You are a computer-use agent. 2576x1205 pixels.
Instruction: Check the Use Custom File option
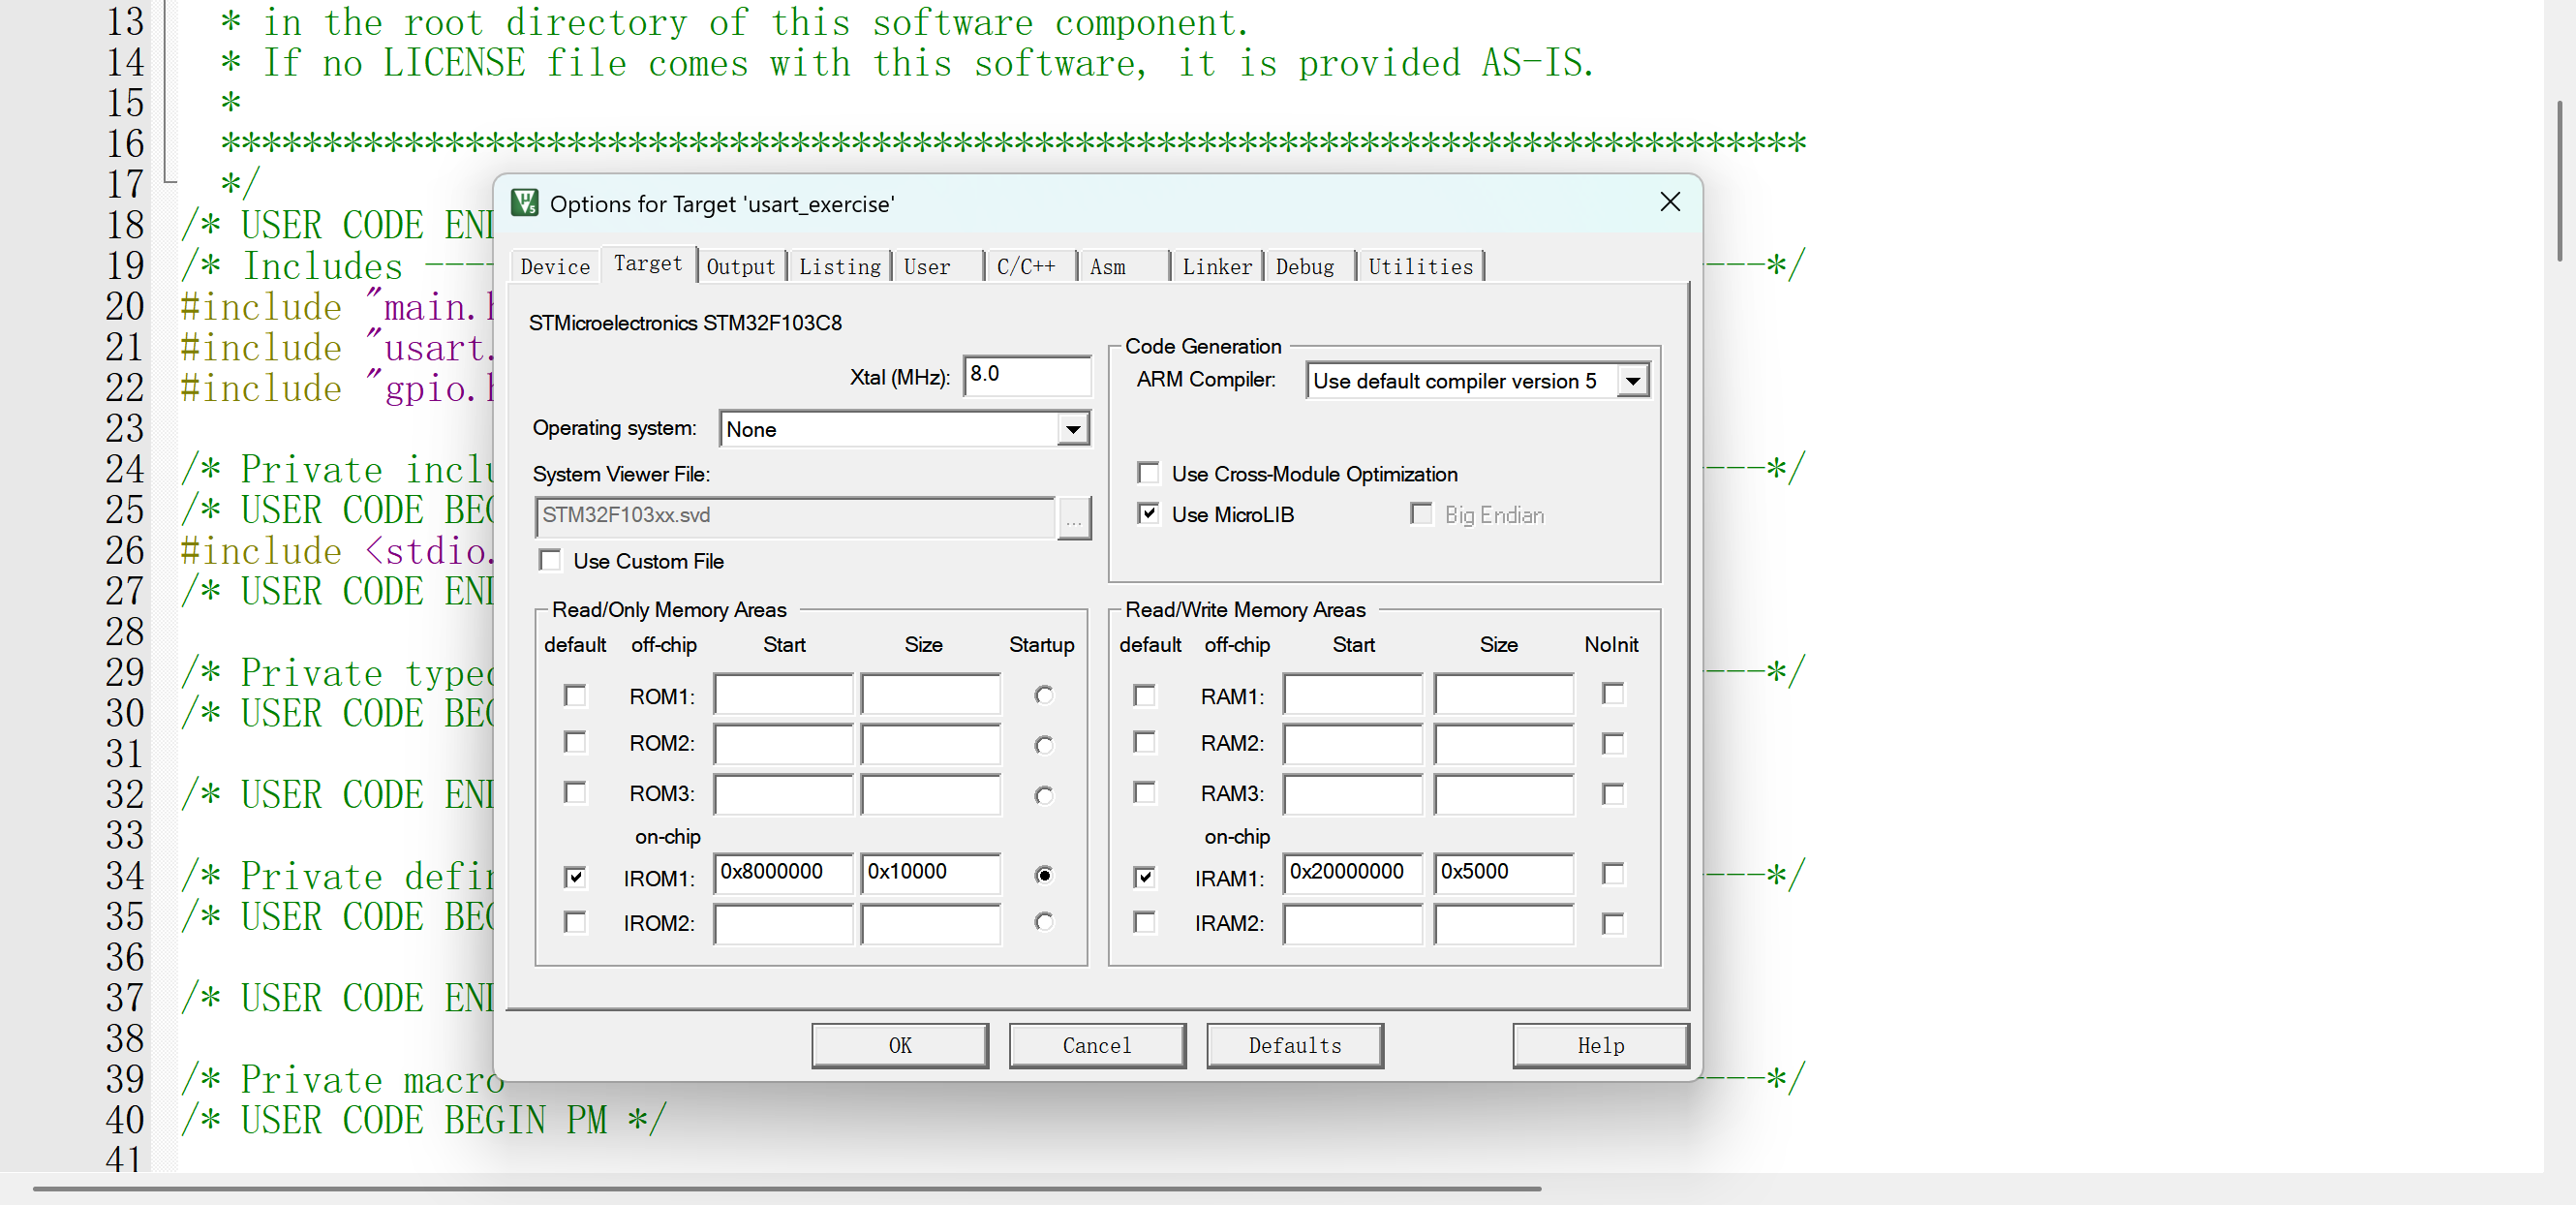pos(550,560)
